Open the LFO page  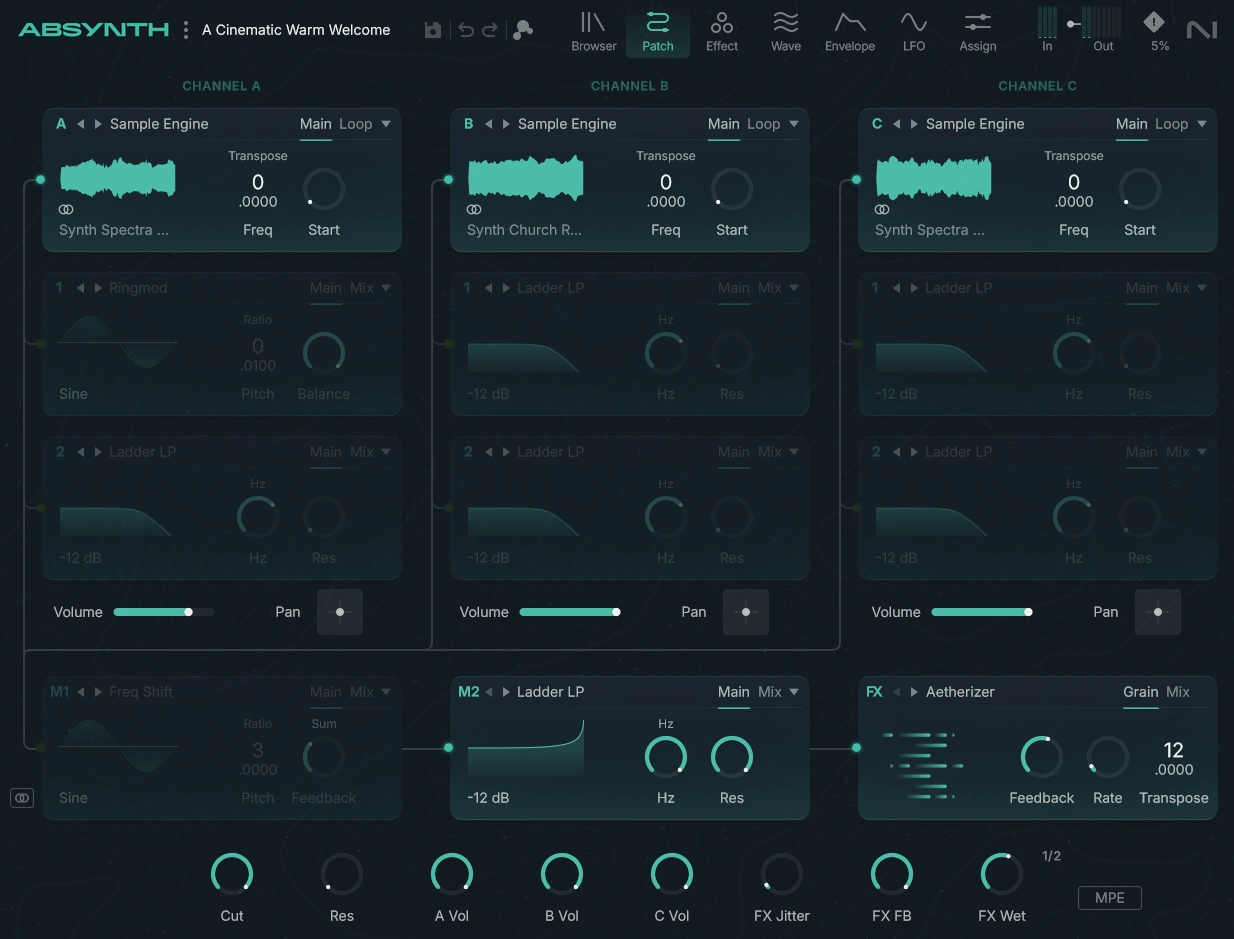pyautogui.click(x=914, y=31)
